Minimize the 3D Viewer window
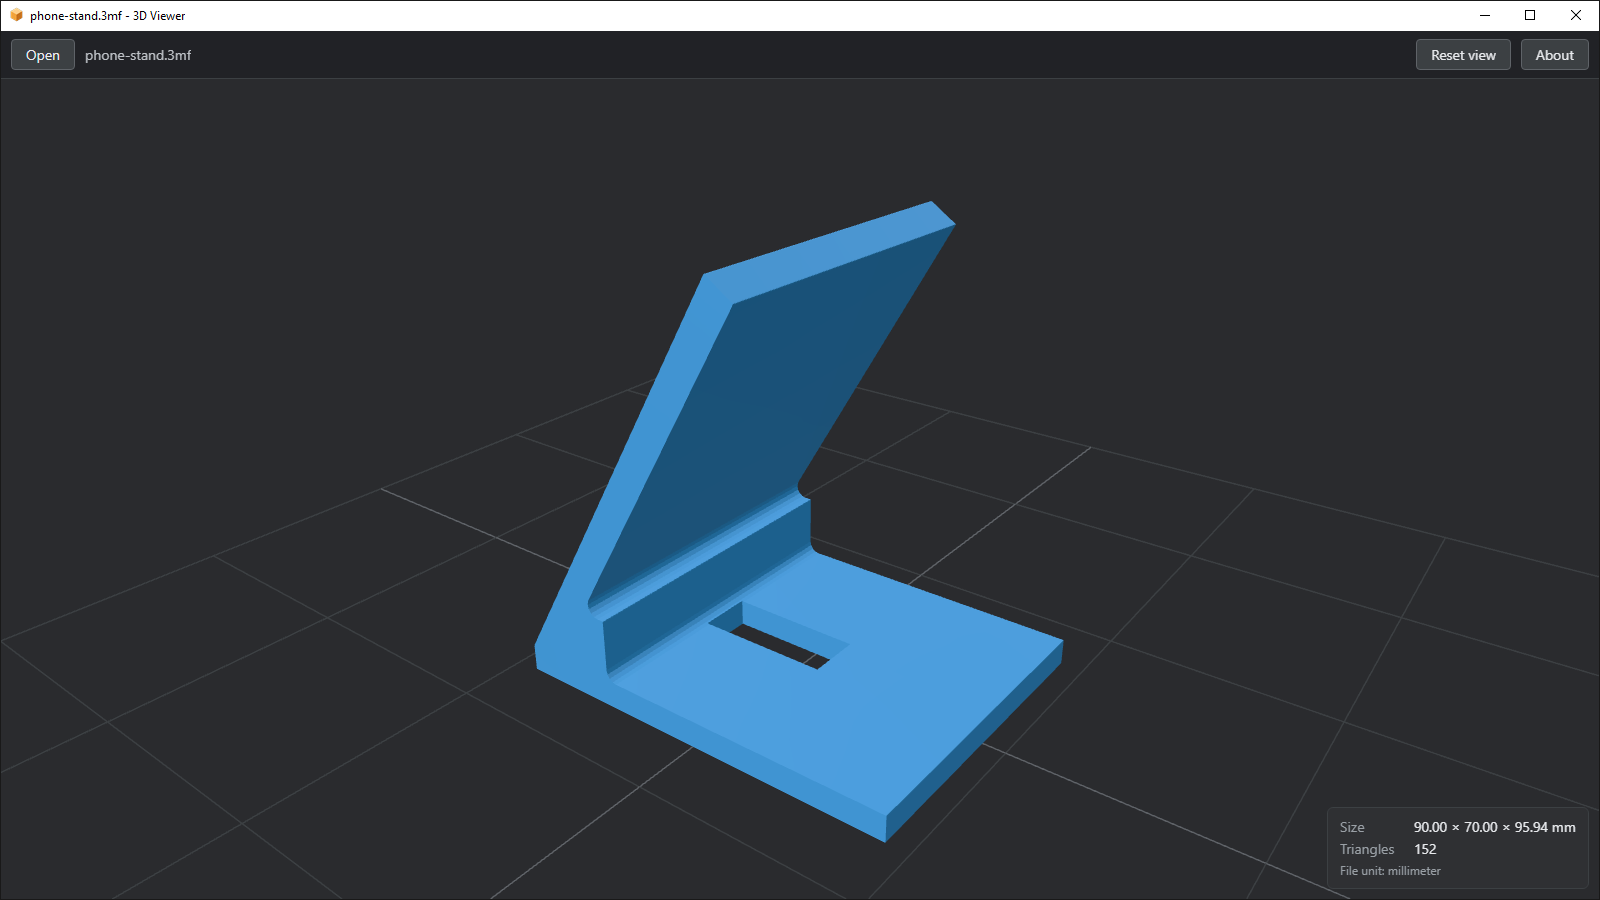 click(1485, 15)
